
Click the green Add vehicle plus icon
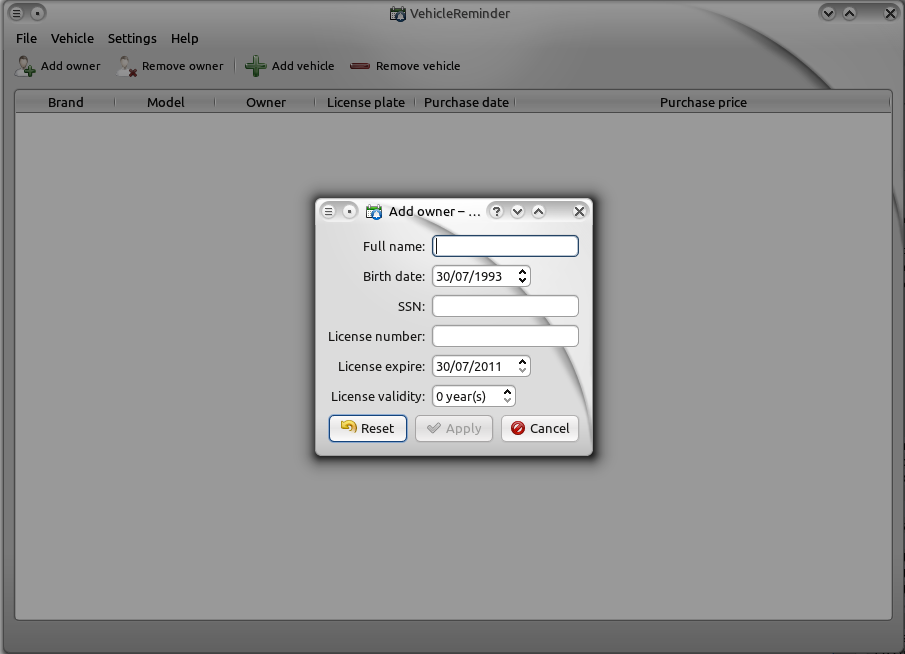click(x=255, y=66)
